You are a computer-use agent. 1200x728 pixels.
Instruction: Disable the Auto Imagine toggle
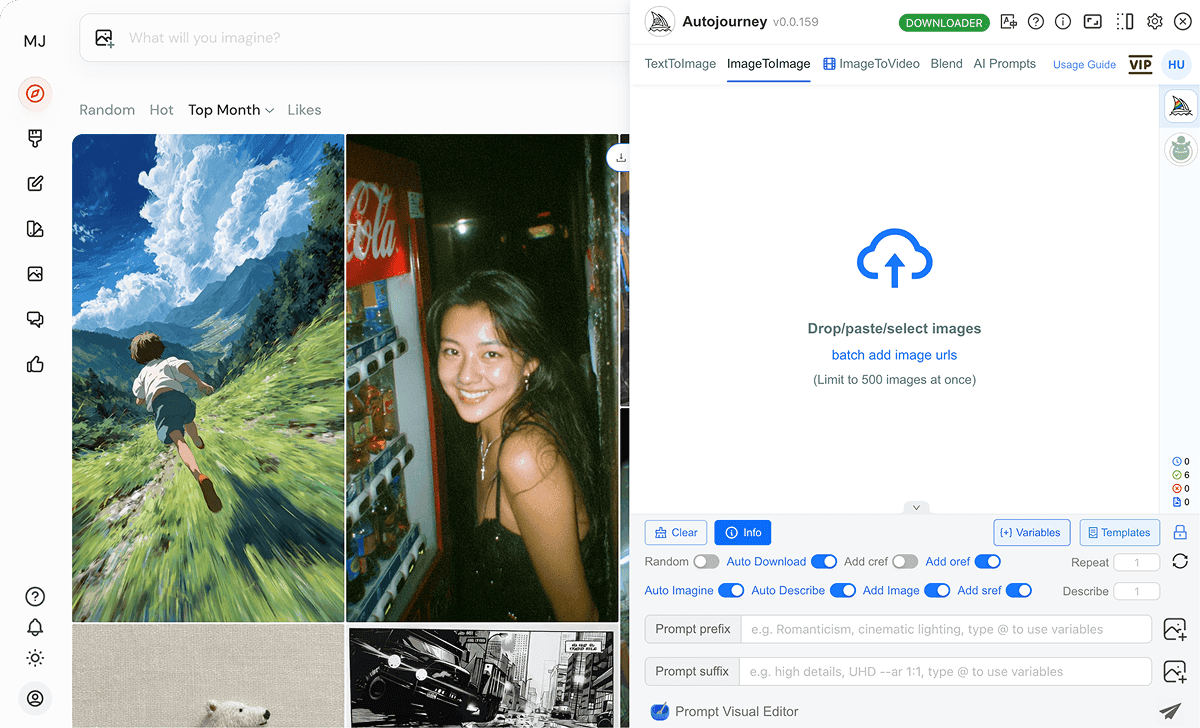pyautogui.click(x=731, y=590)
